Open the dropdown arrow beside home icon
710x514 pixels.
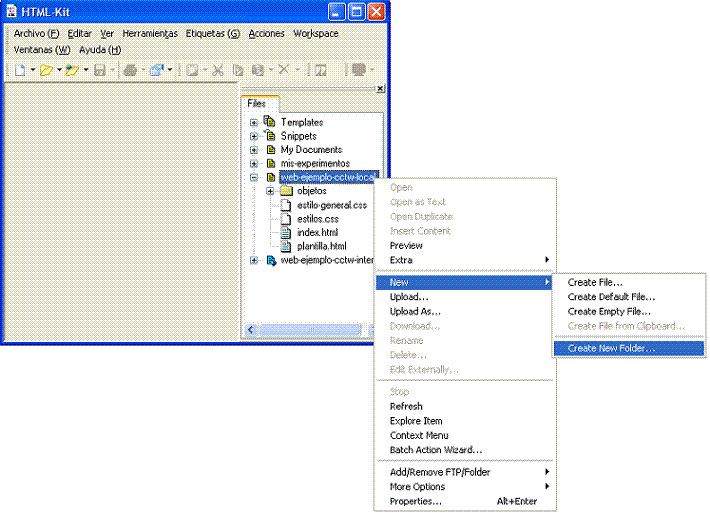pos(170,70)
